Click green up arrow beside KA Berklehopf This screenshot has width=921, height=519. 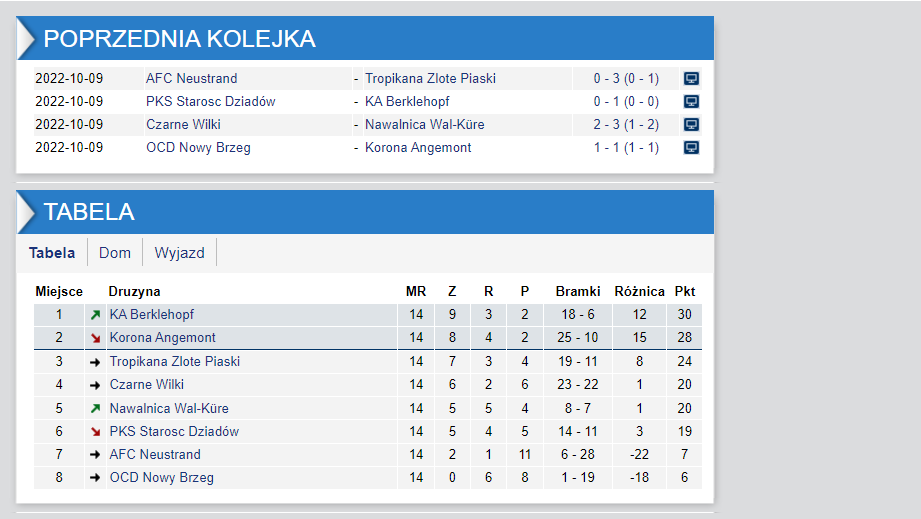(x=95, y=315)
